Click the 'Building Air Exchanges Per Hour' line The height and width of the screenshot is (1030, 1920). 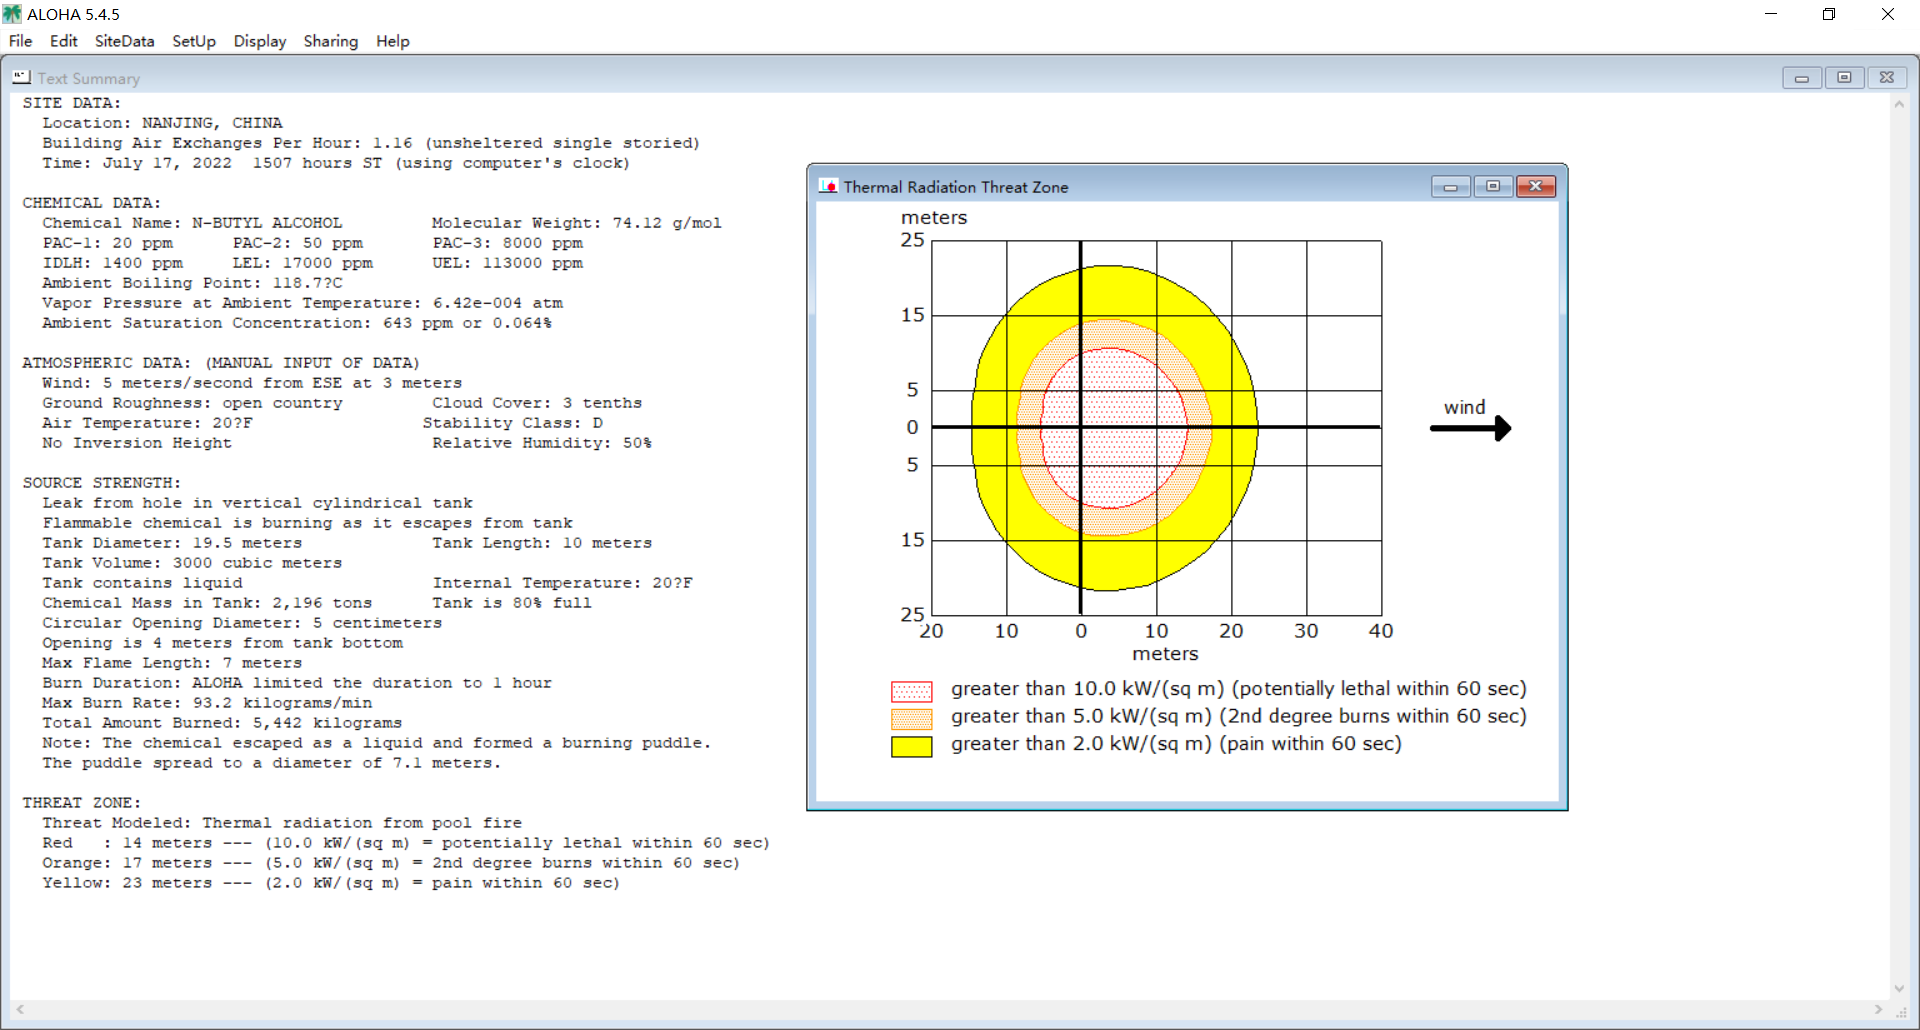pos(371,143)
